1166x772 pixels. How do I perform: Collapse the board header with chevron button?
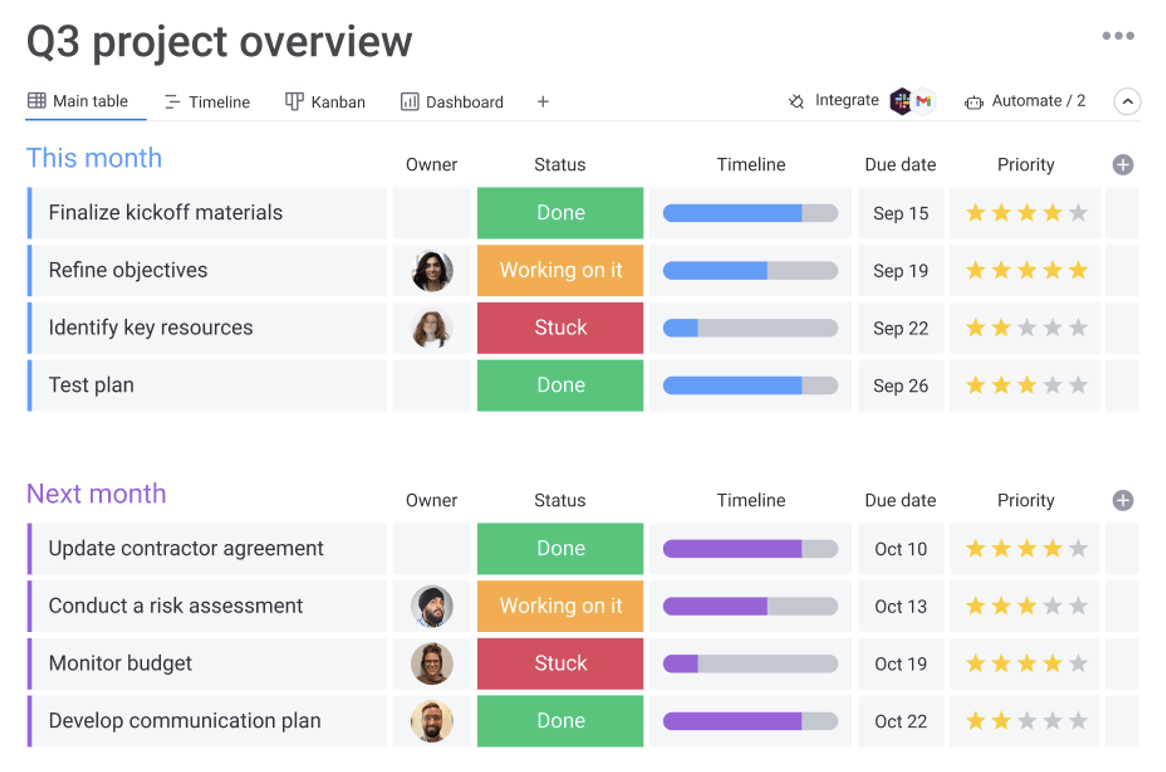point(1127,102)
